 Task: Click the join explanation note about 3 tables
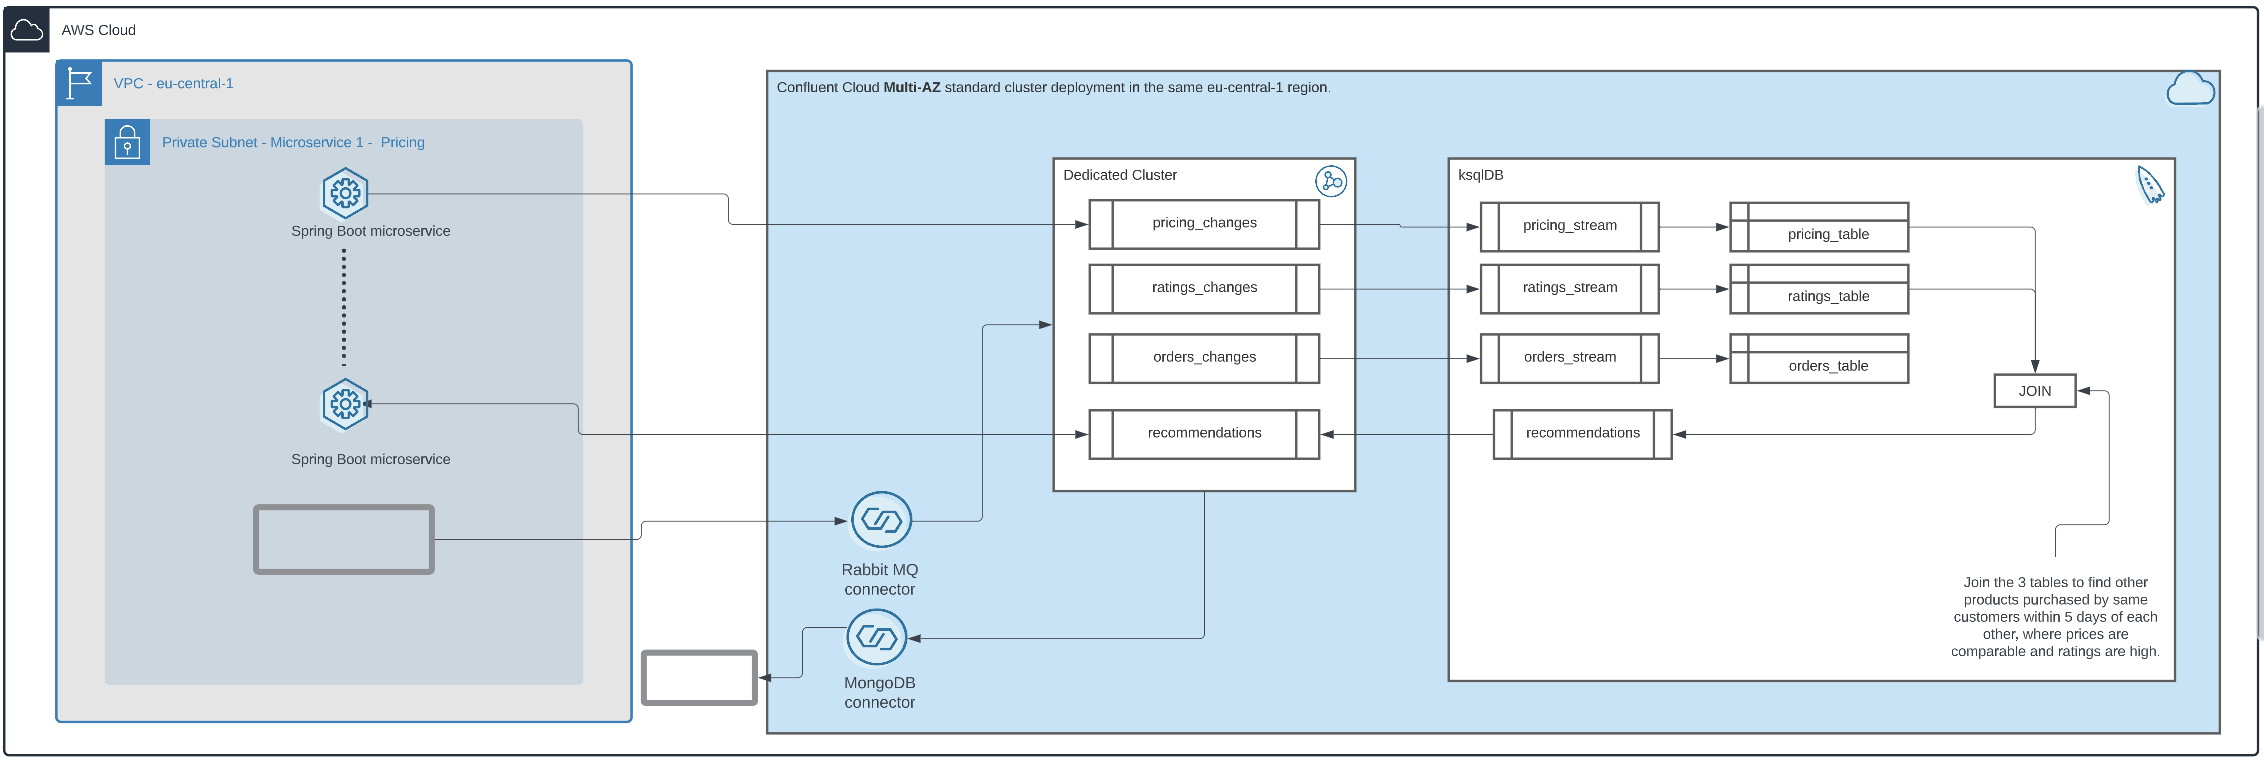click(2055, 616)
